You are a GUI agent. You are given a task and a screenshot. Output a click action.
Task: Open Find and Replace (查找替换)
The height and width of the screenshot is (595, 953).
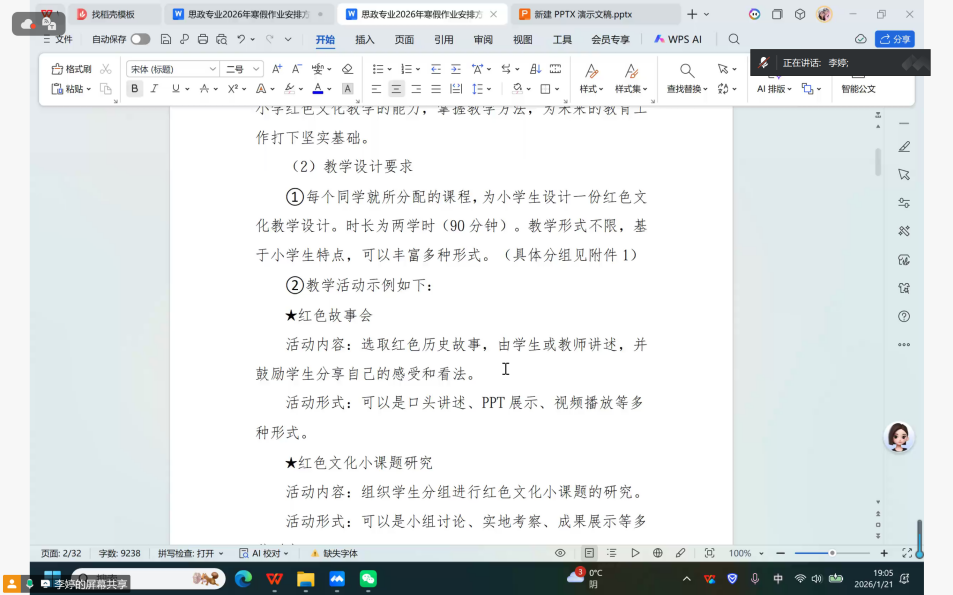click(687, 78)
